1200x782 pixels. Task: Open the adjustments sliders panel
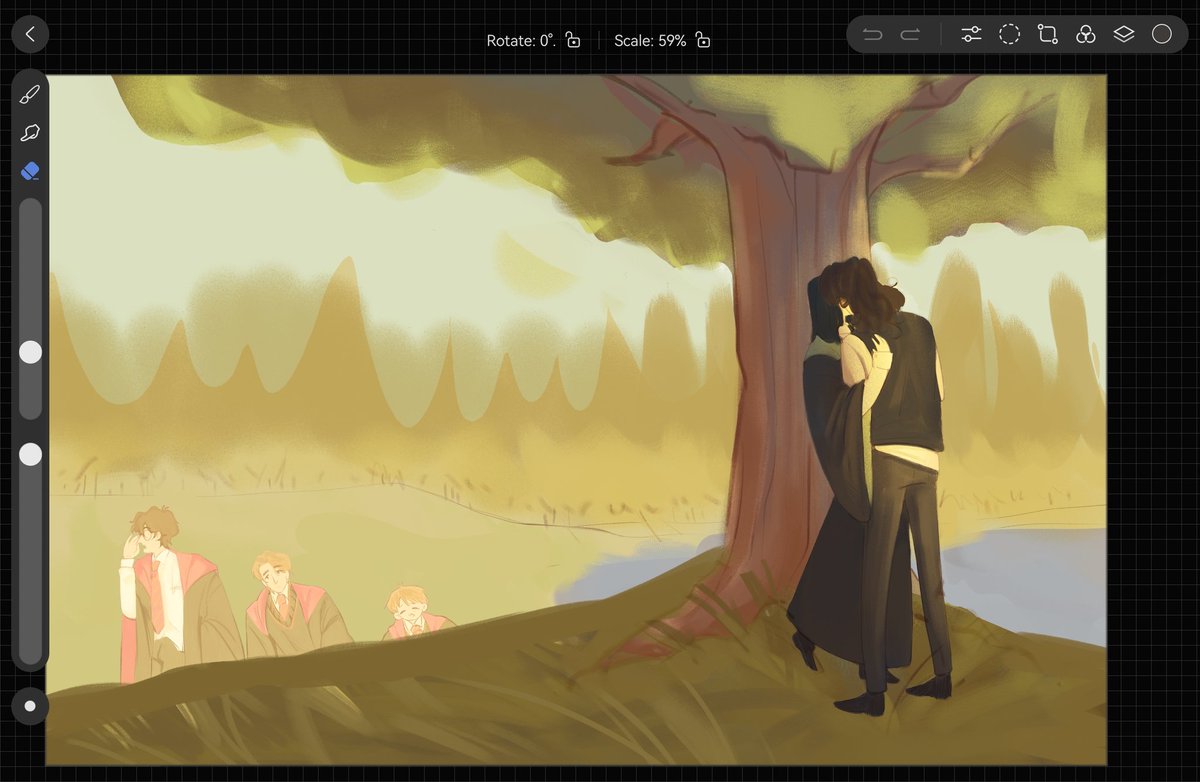971,35
